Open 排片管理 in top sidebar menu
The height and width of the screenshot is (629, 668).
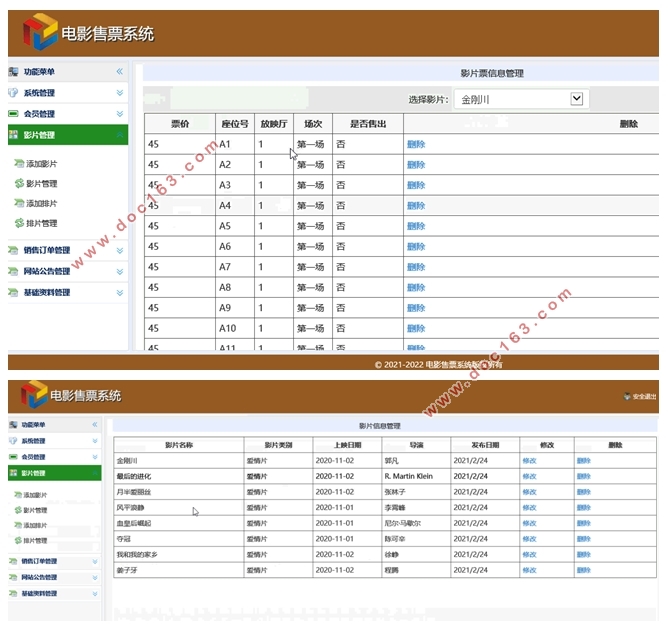[41, 223]
